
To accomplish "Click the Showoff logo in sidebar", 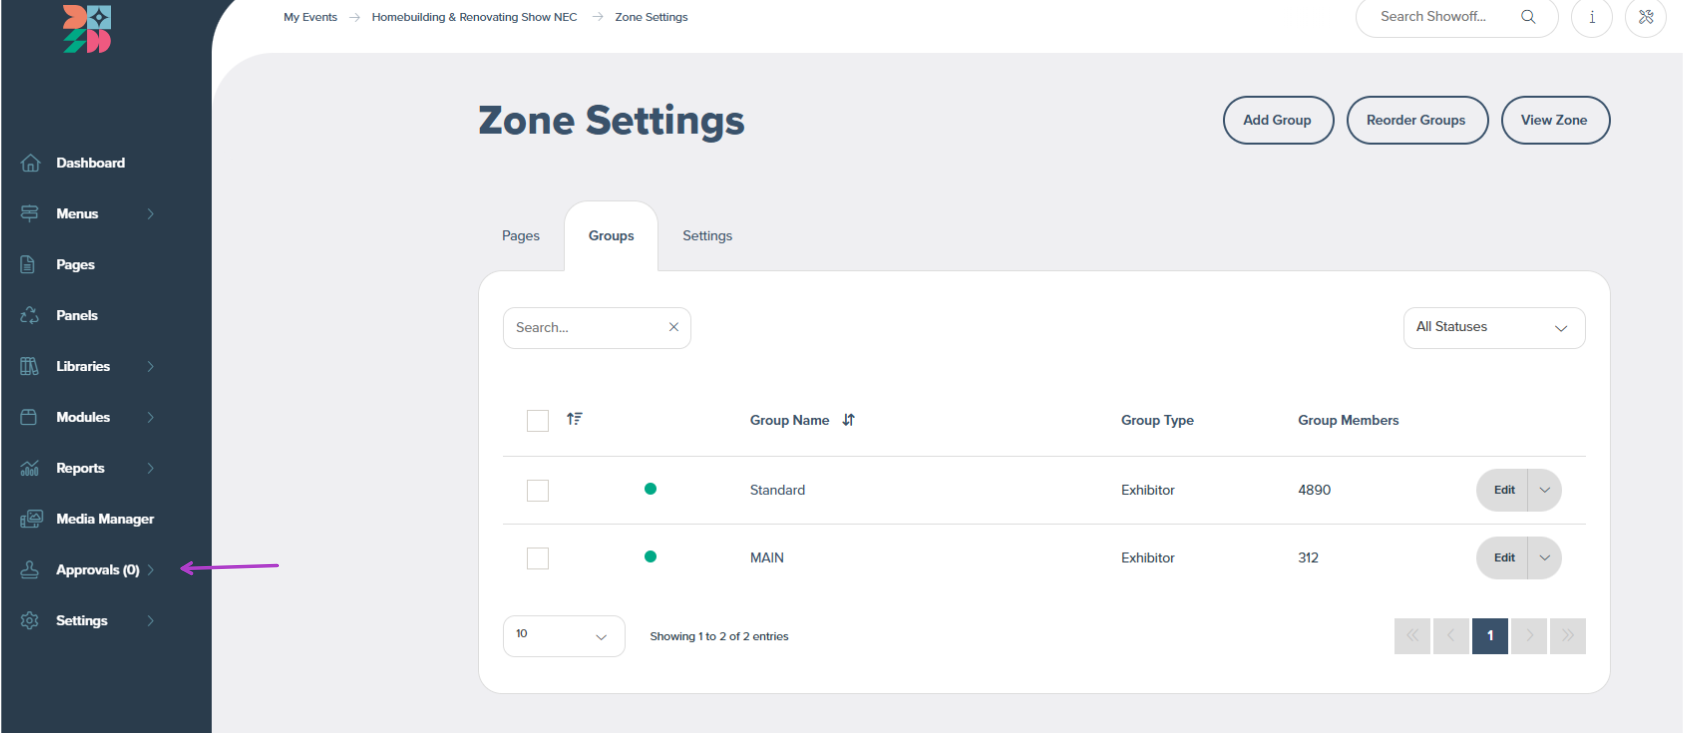I will (87, 28).
